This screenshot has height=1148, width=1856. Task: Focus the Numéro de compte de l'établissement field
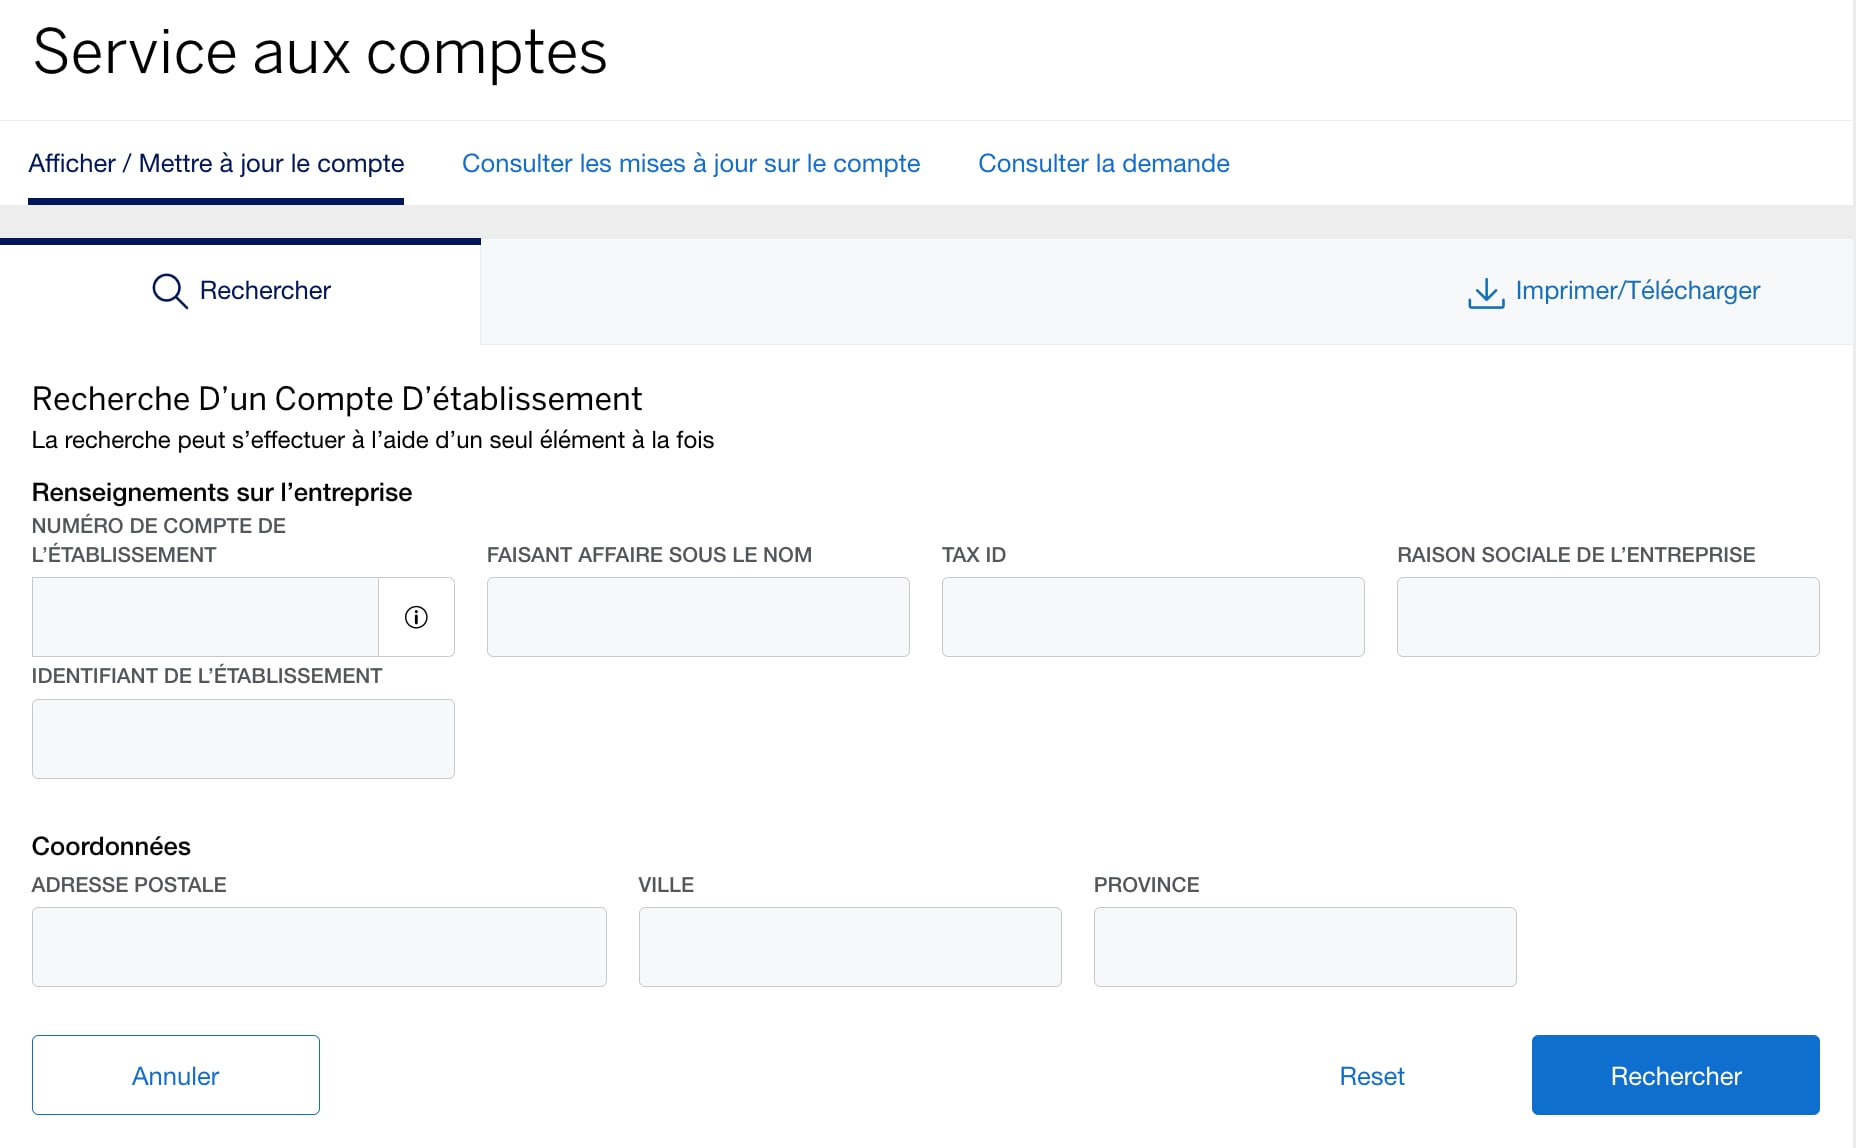point(205,617)
